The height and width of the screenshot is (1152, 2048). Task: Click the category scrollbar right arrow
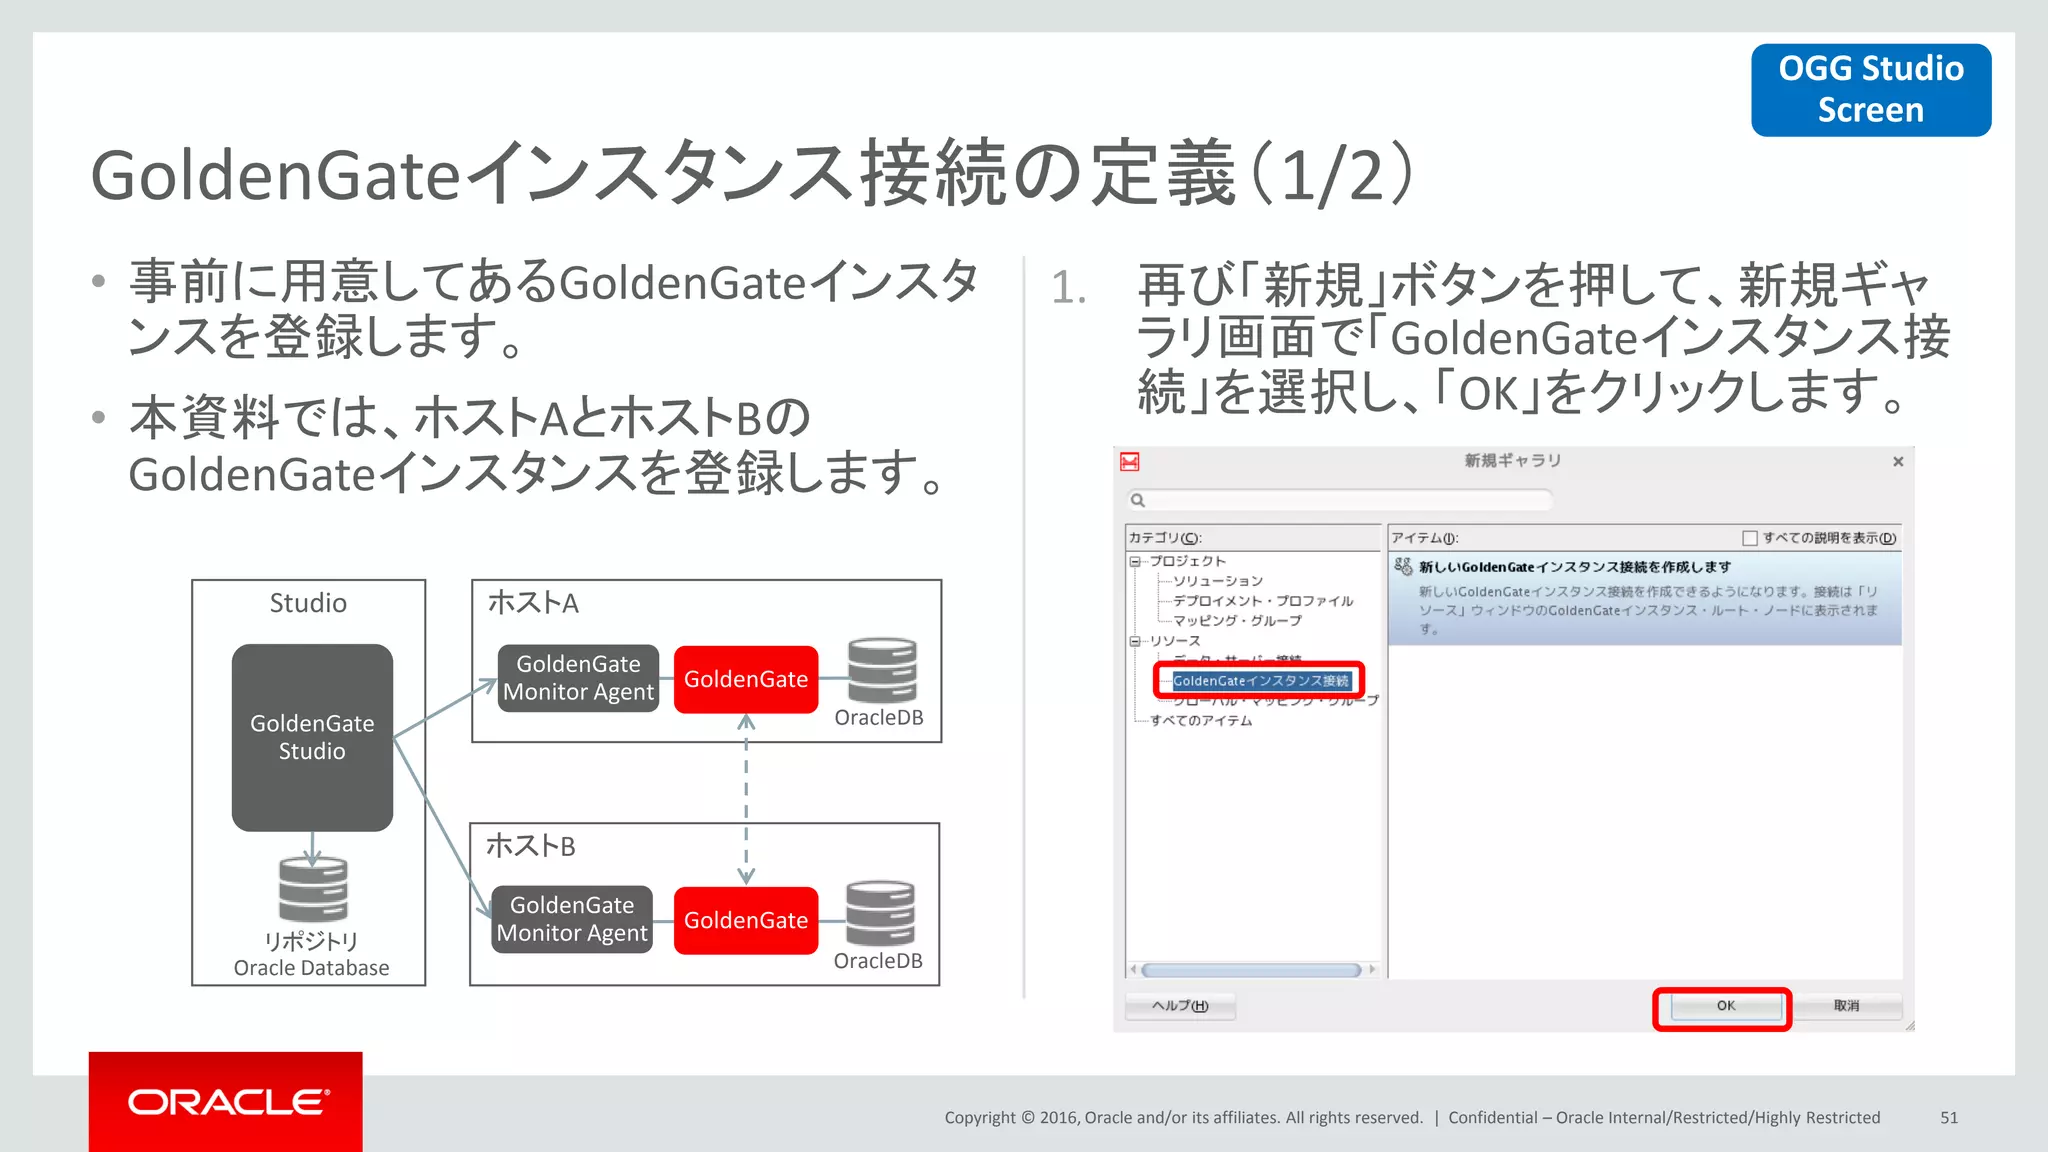(1372, 970)
